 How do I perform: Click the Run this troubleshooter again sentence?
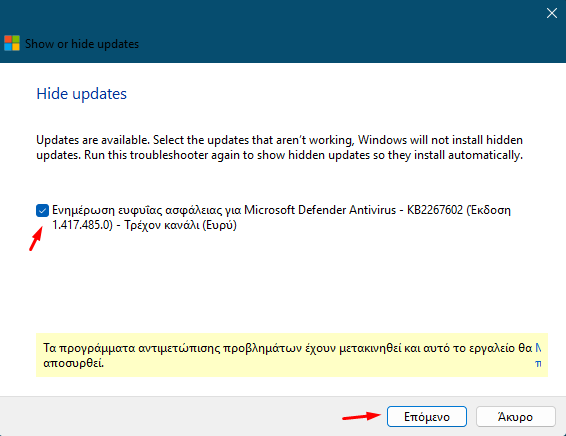click(x=303, y=155)
